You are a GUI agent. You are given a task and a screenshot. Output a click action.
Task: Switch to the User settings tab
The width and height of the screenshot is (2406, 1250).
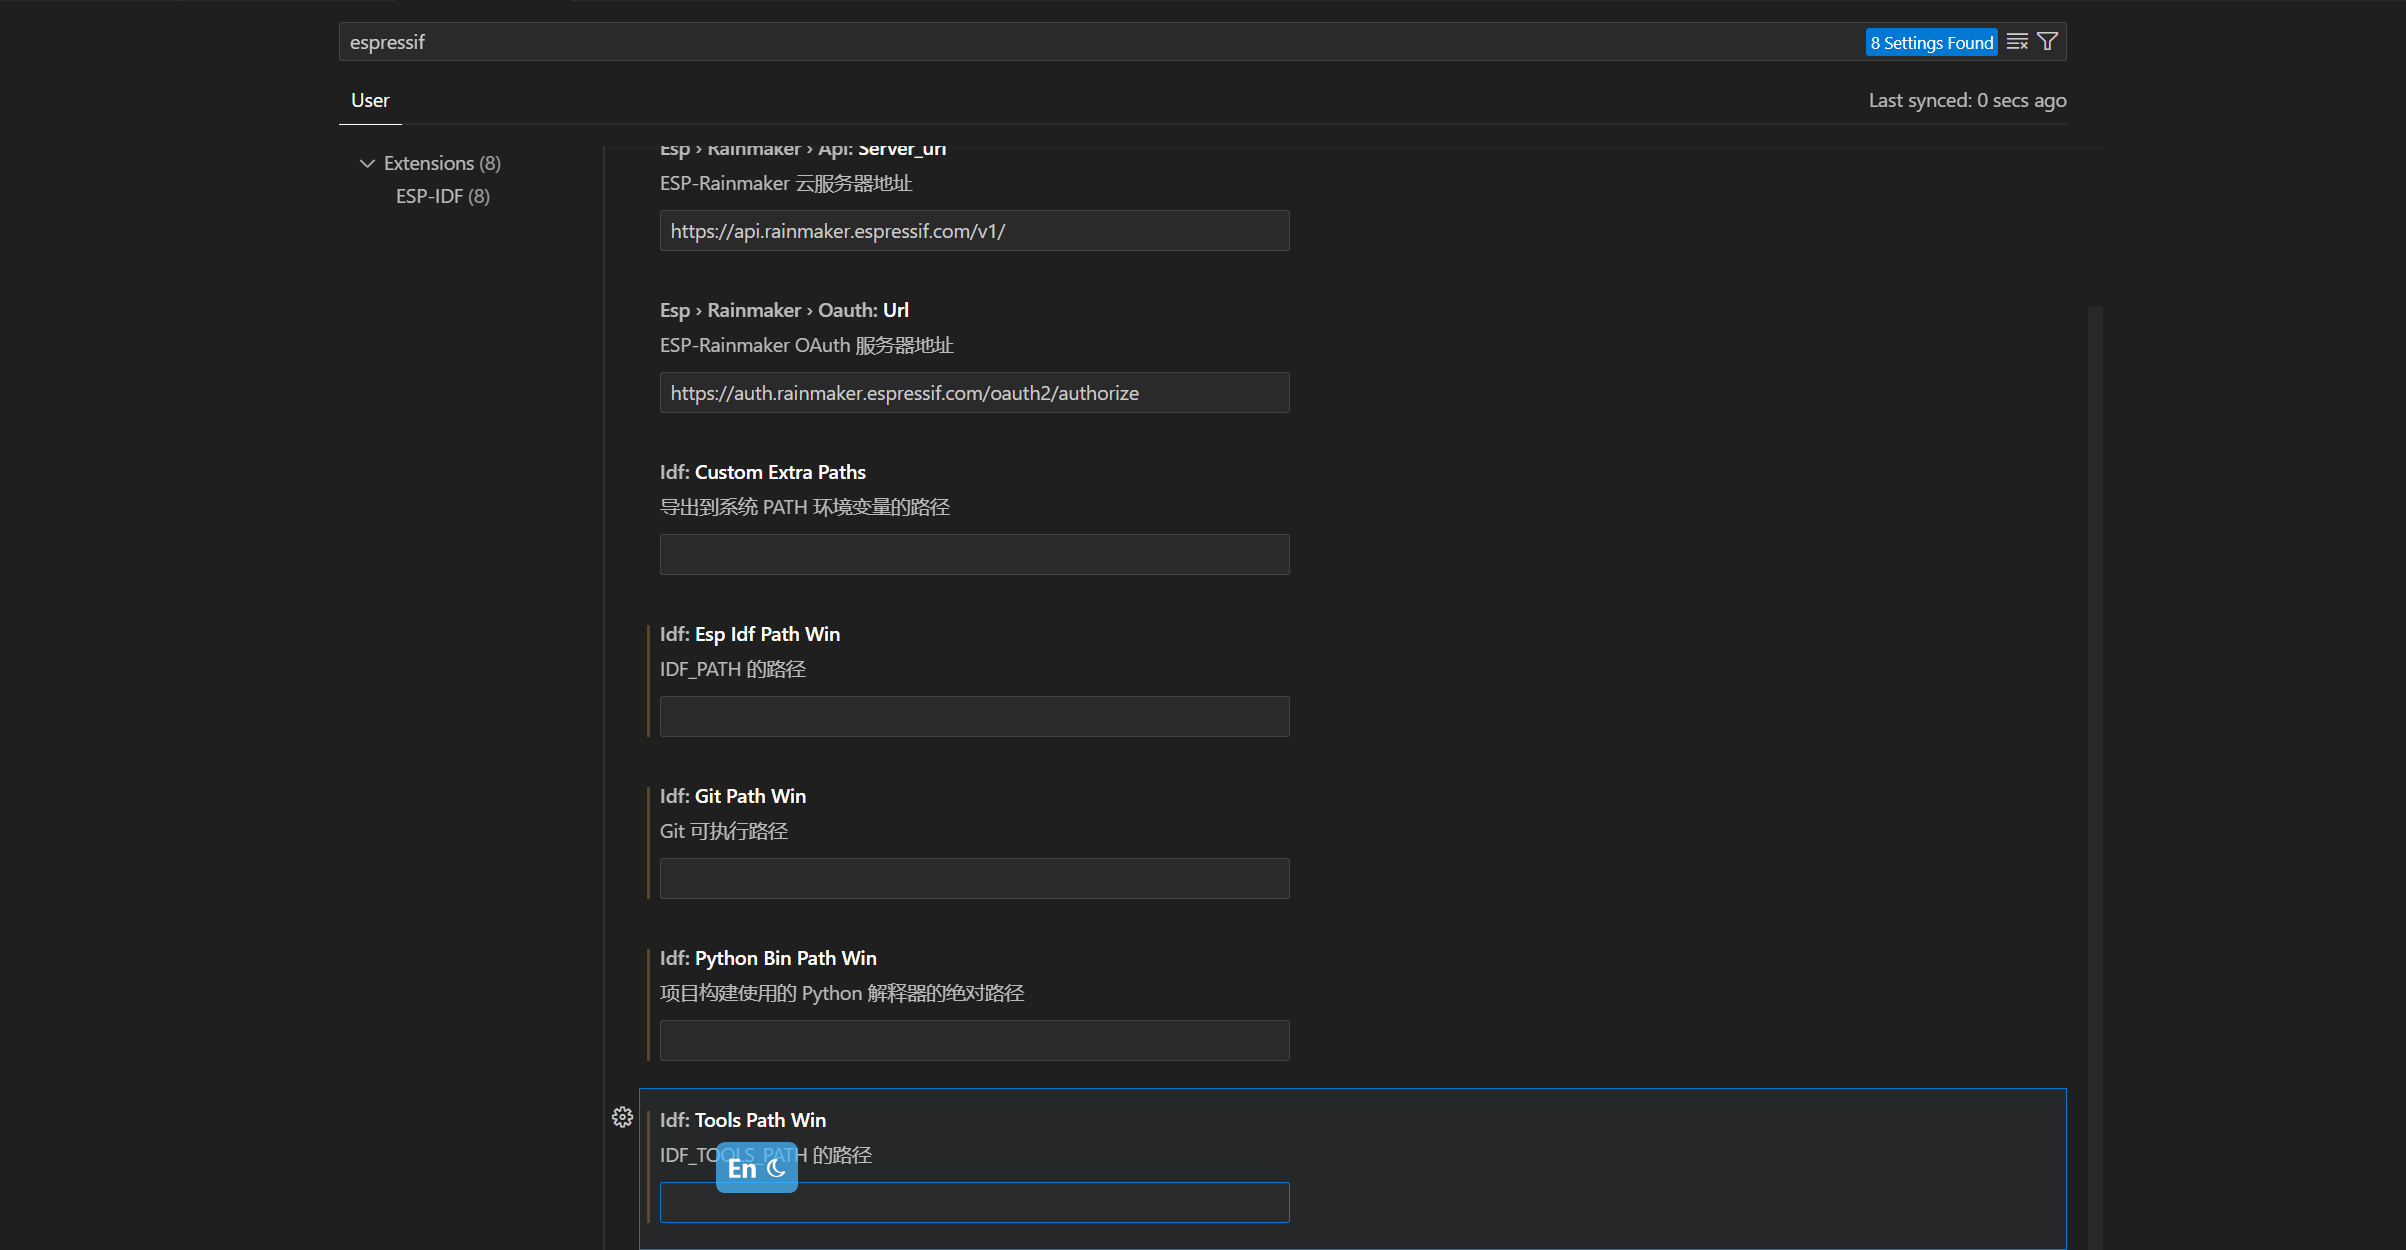tap(370, 100)
